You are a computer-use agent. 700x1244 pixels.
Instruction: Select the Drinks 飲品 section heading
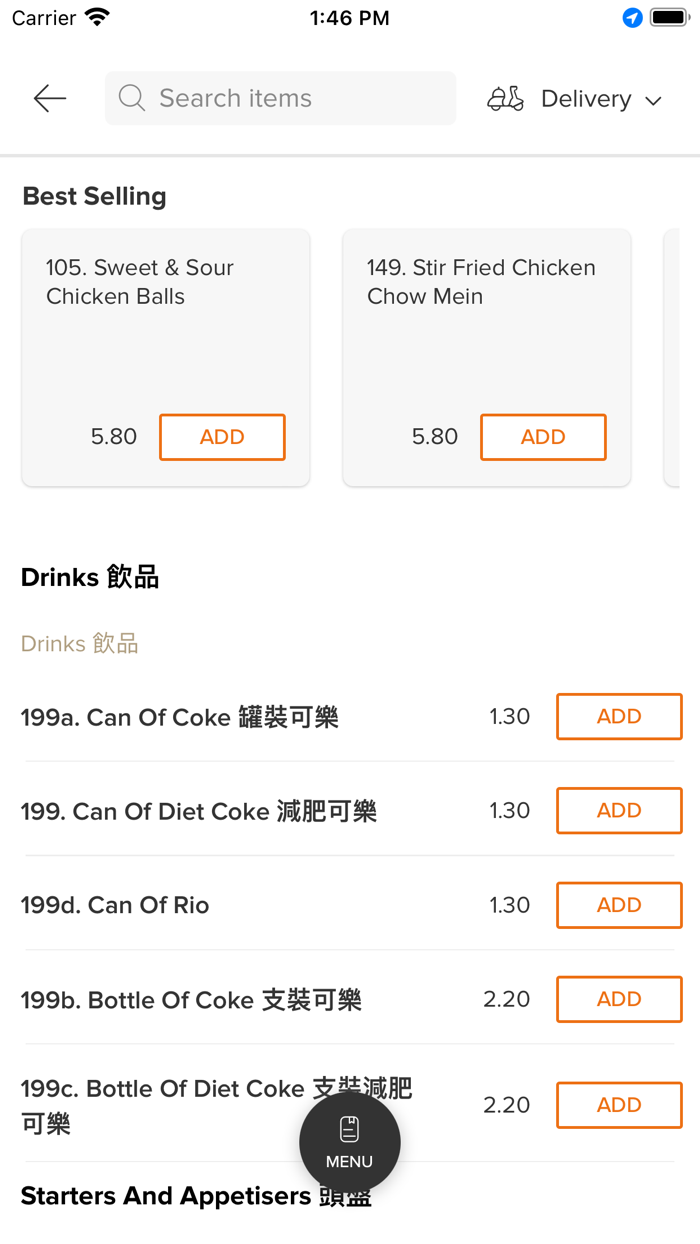point(90,577)
